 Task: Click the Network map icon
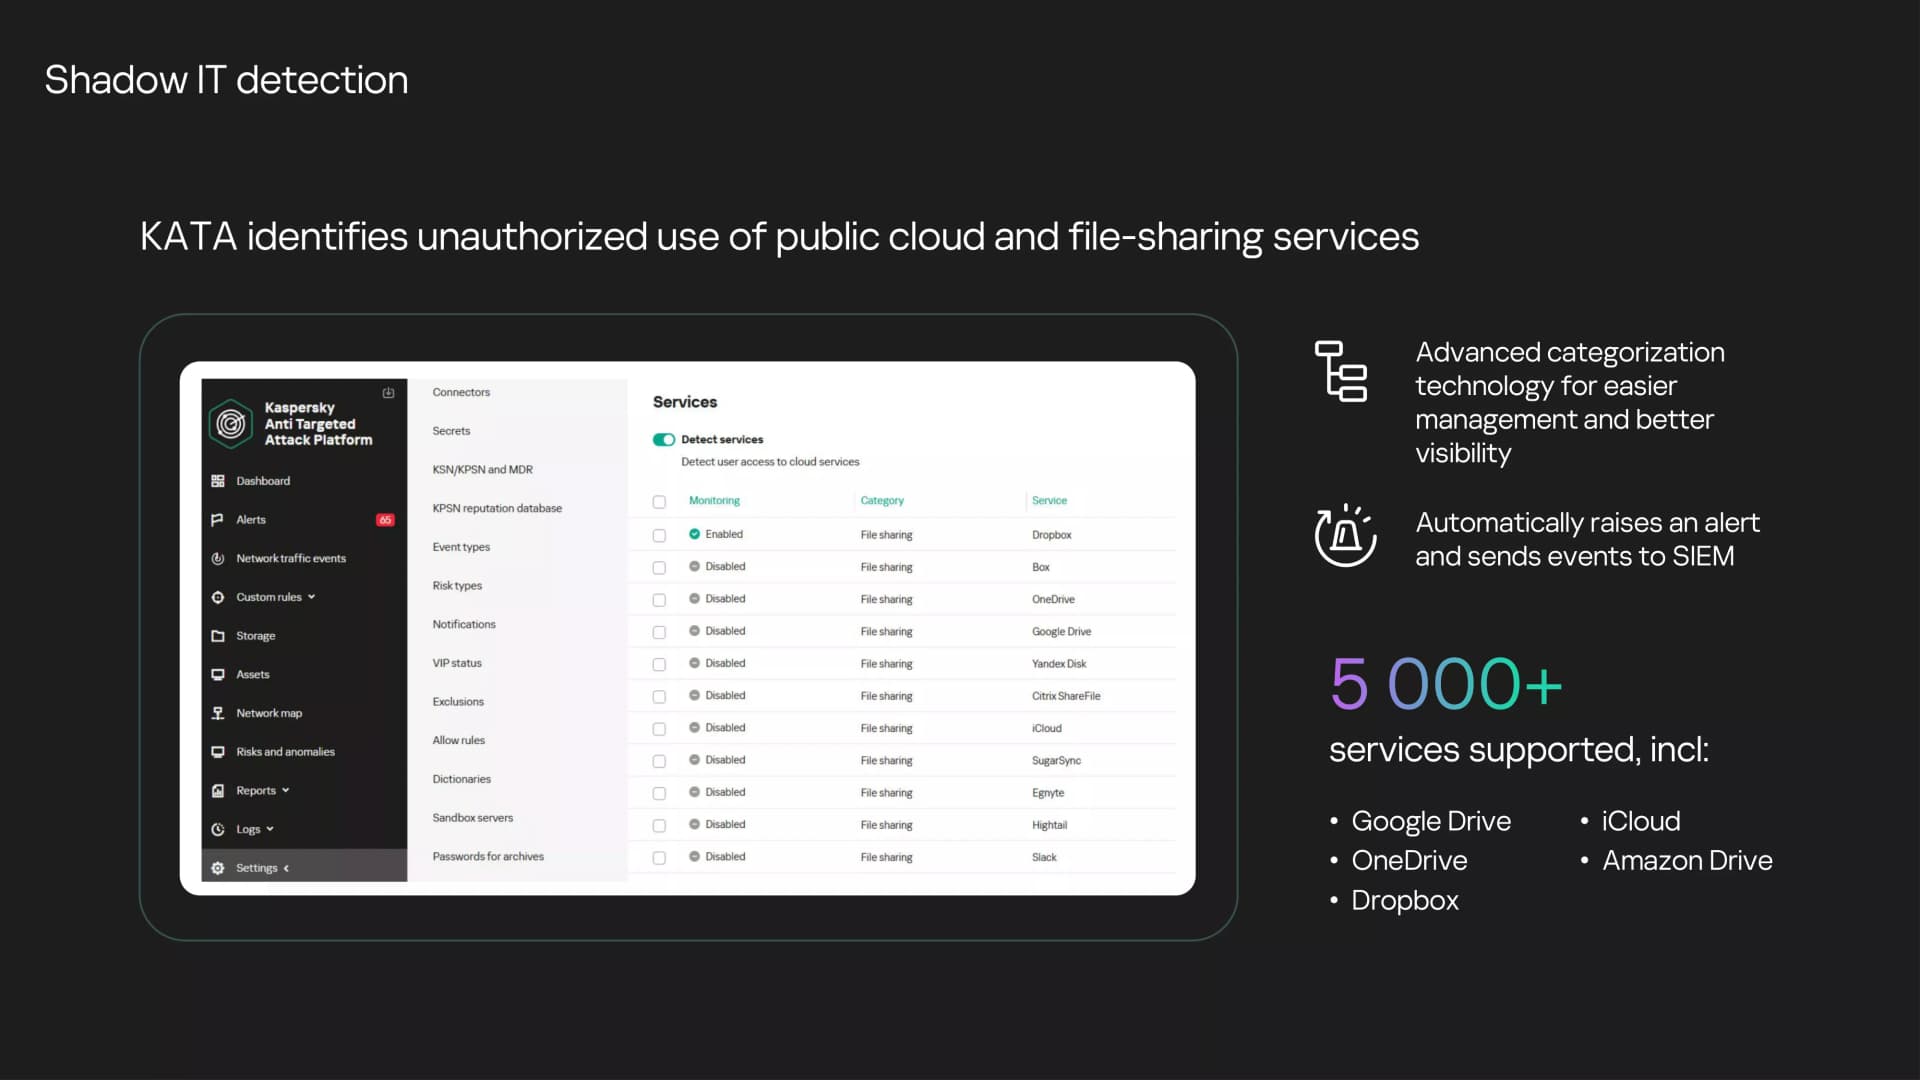(x=218, y=713)
